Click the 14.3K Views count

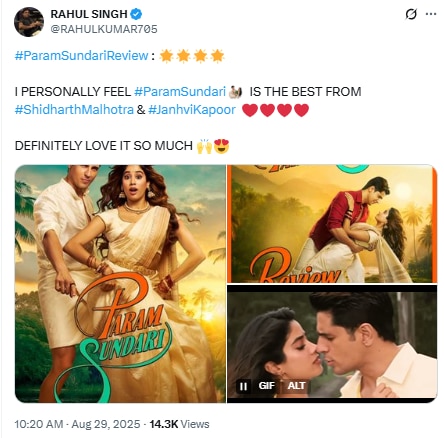[179, 424]
